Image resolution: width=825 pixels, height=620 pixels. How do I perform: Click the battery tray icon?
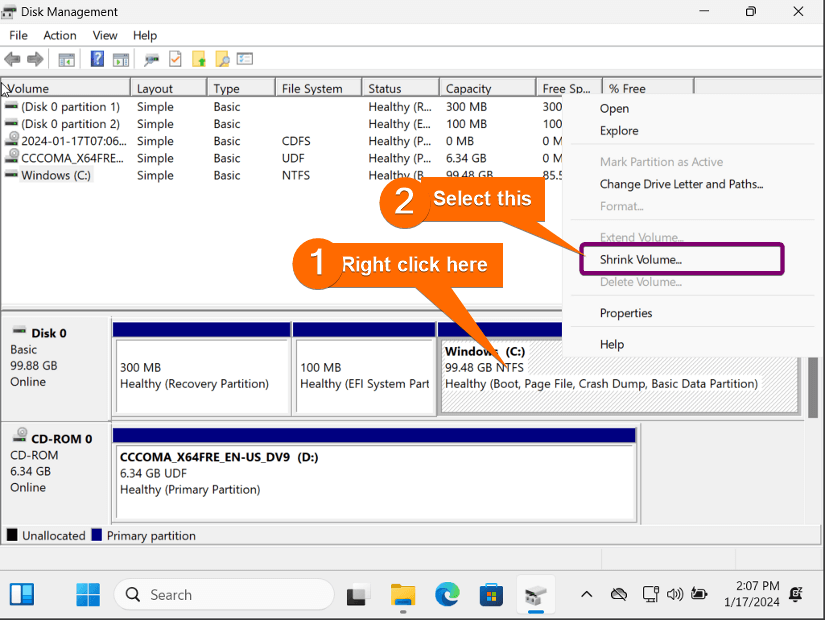[x=699, y=594]
